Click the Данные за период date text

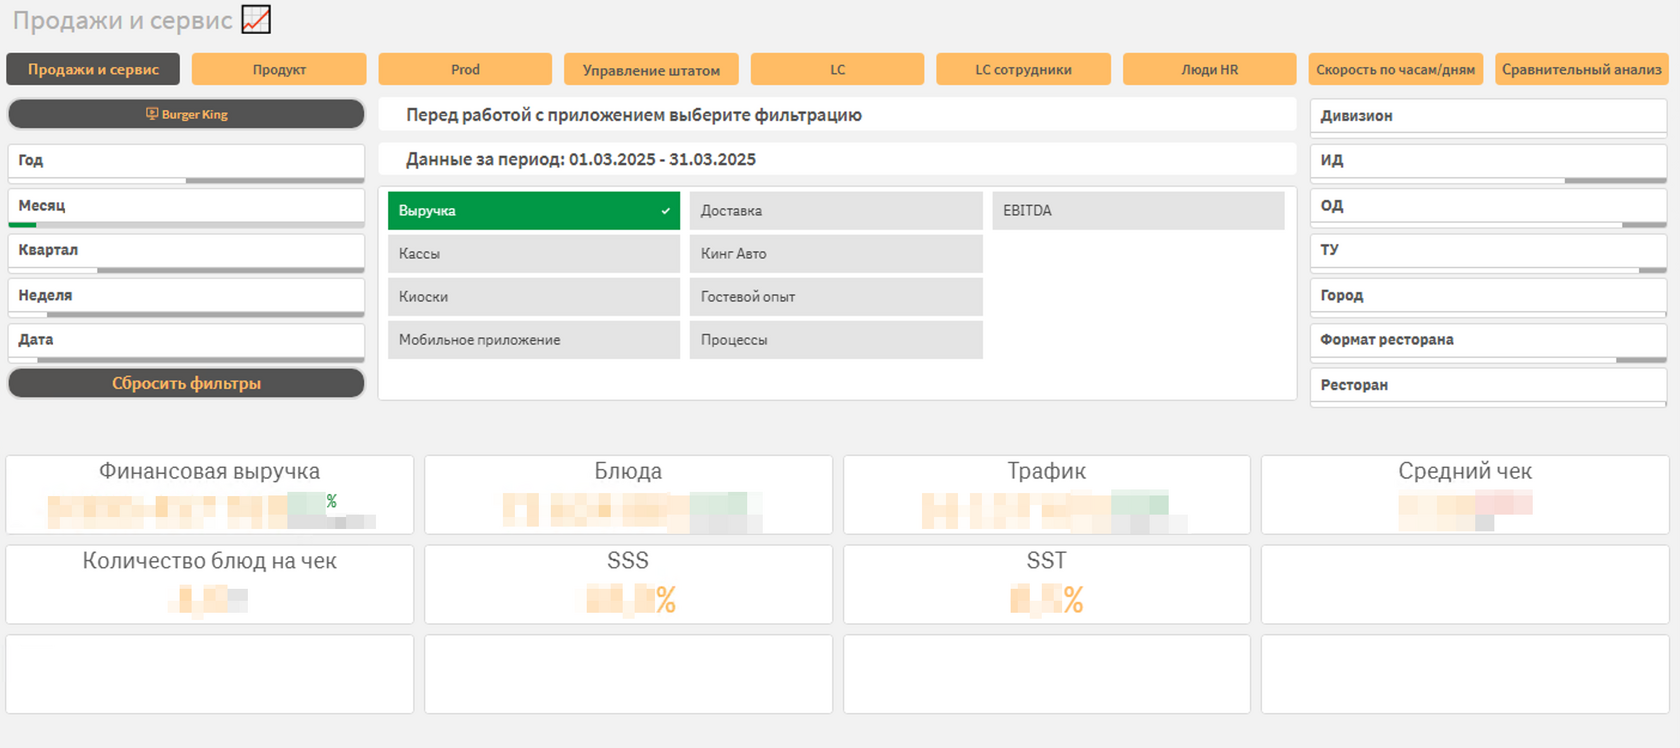581,159
